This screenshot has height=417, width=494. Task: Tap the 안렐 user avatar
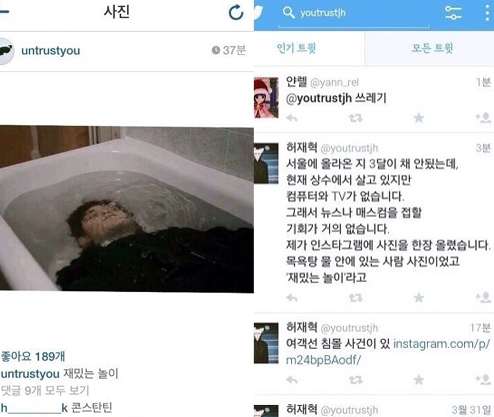(x=266, y=97)
